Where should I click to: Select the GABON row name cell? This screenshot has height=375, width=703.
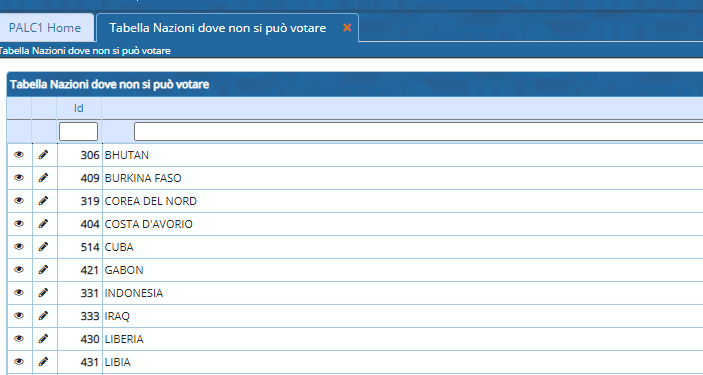coord(403,270)
